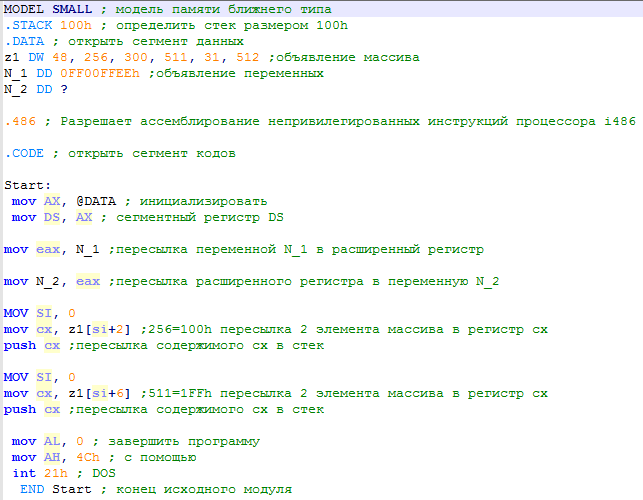Click the '4Ch' value

(88, 457)
